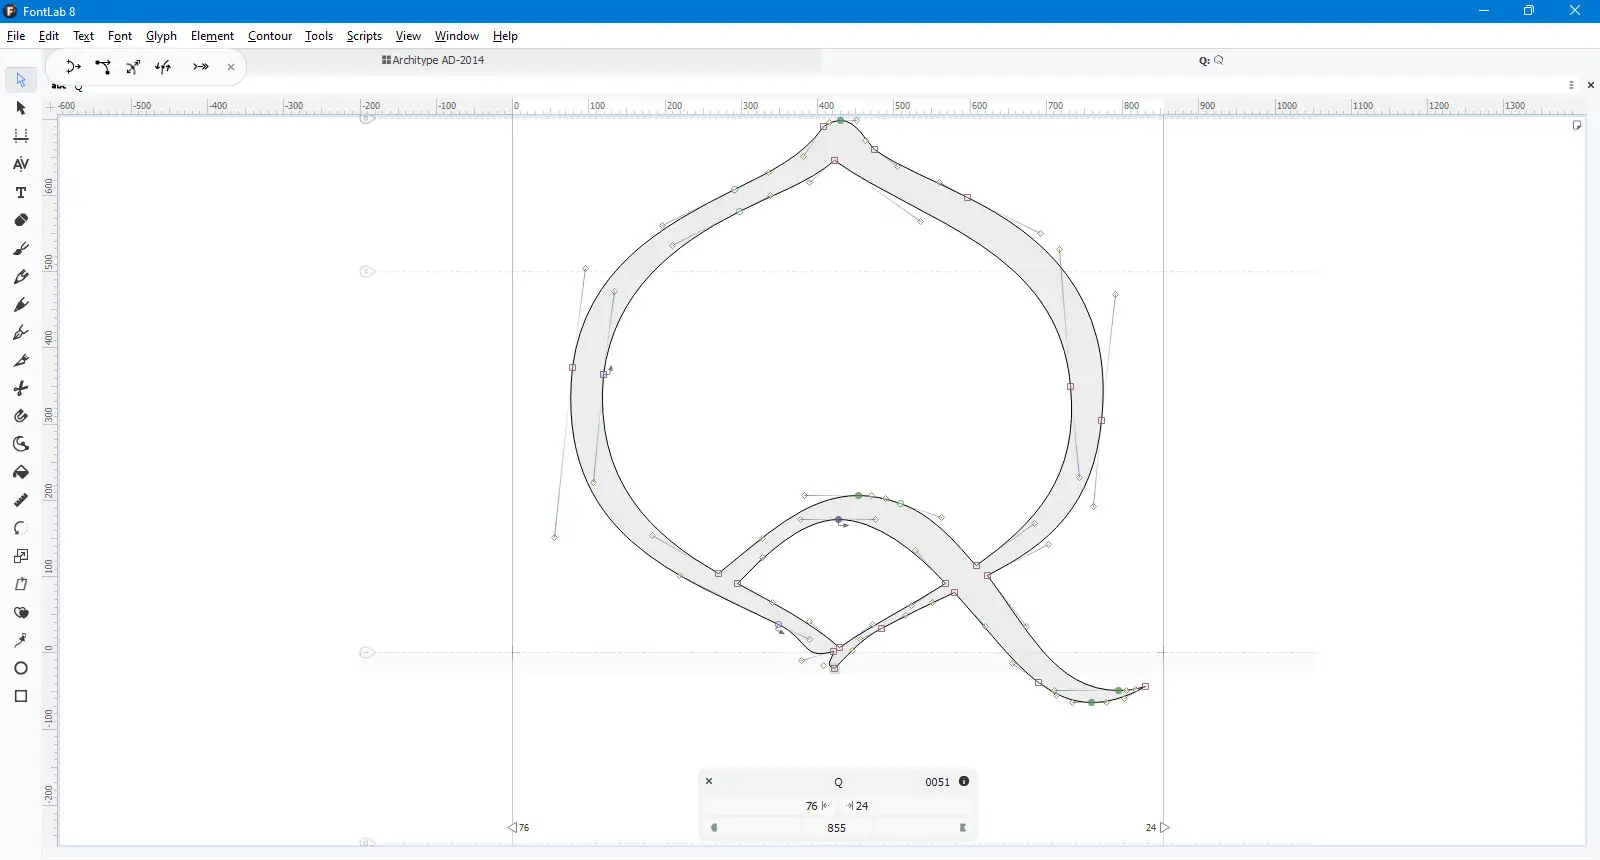Click the right sidebearing triangle handle labeled 24
Image resolution: width=1600 pixels, height=860 pixels.
pos(1164,828)
